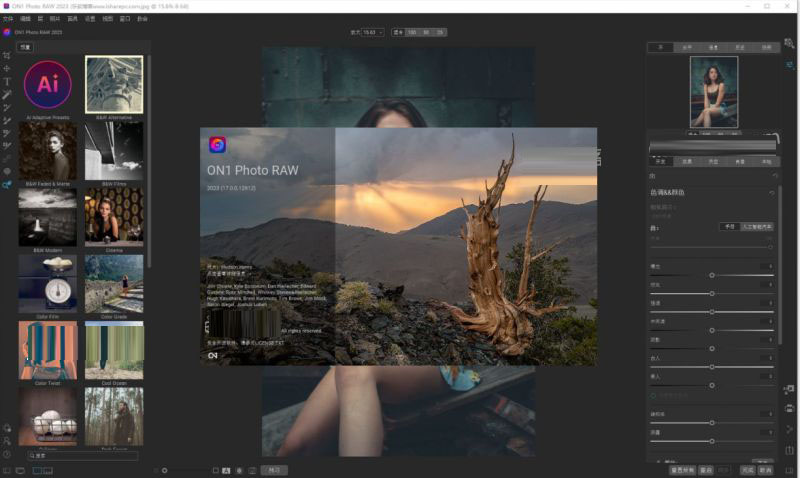Click the AI auto button beside 手动
This screenshot has height=478, width=800.
point(757,227)
